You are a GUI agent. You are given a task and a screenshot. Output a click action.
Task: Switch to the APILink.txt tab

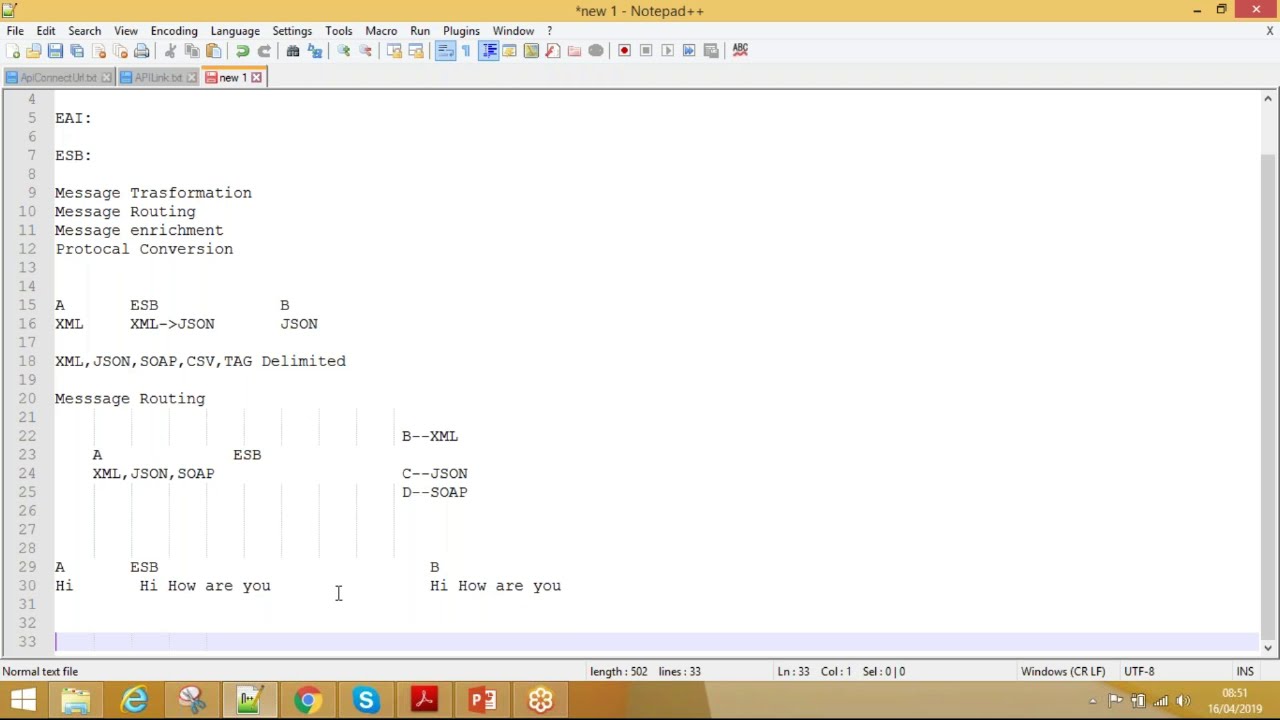(158, 77)
